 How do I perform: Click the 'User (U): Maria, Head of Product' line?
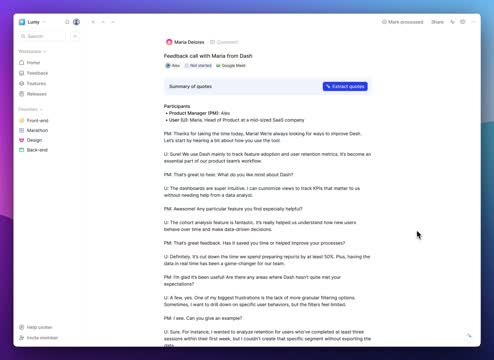(236, 120)
